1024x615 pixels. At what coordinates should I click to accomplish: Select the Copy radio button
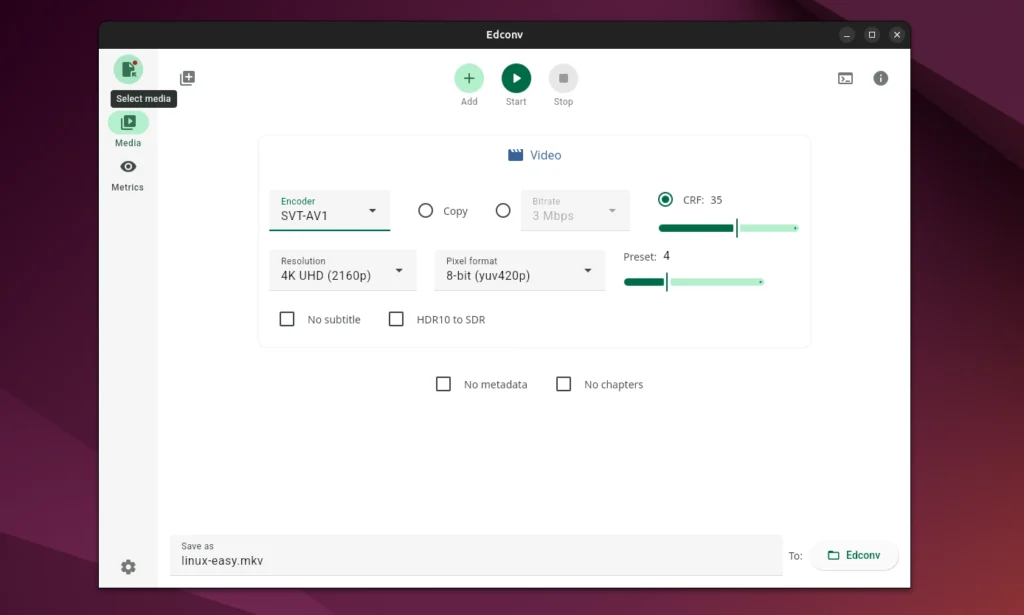point(424,211)
